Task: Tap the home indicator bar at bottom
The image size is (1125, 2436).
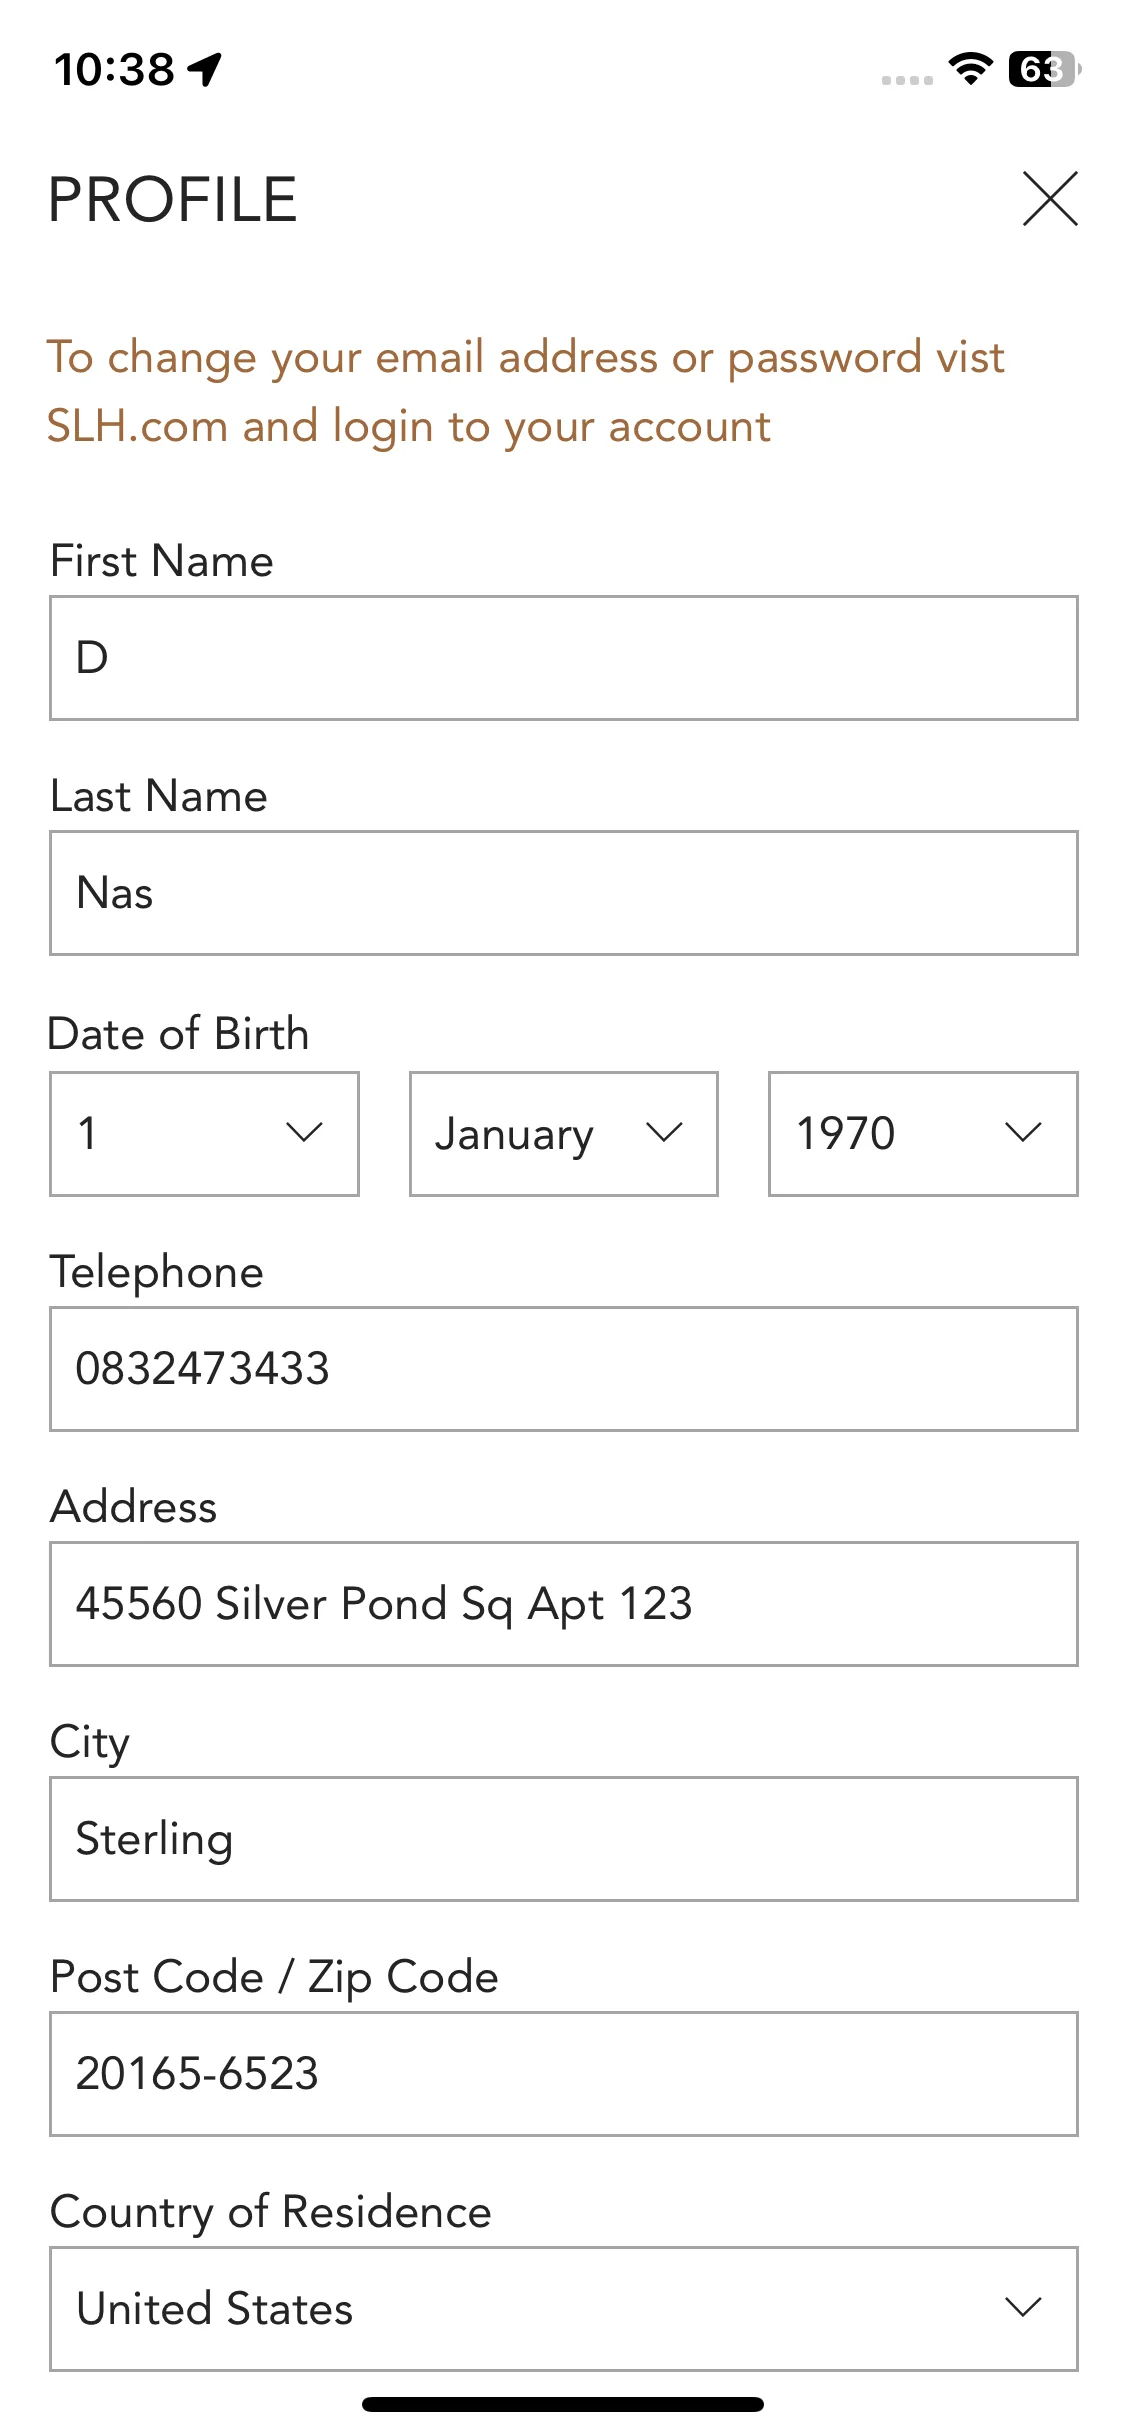Action: point(563,2404)
